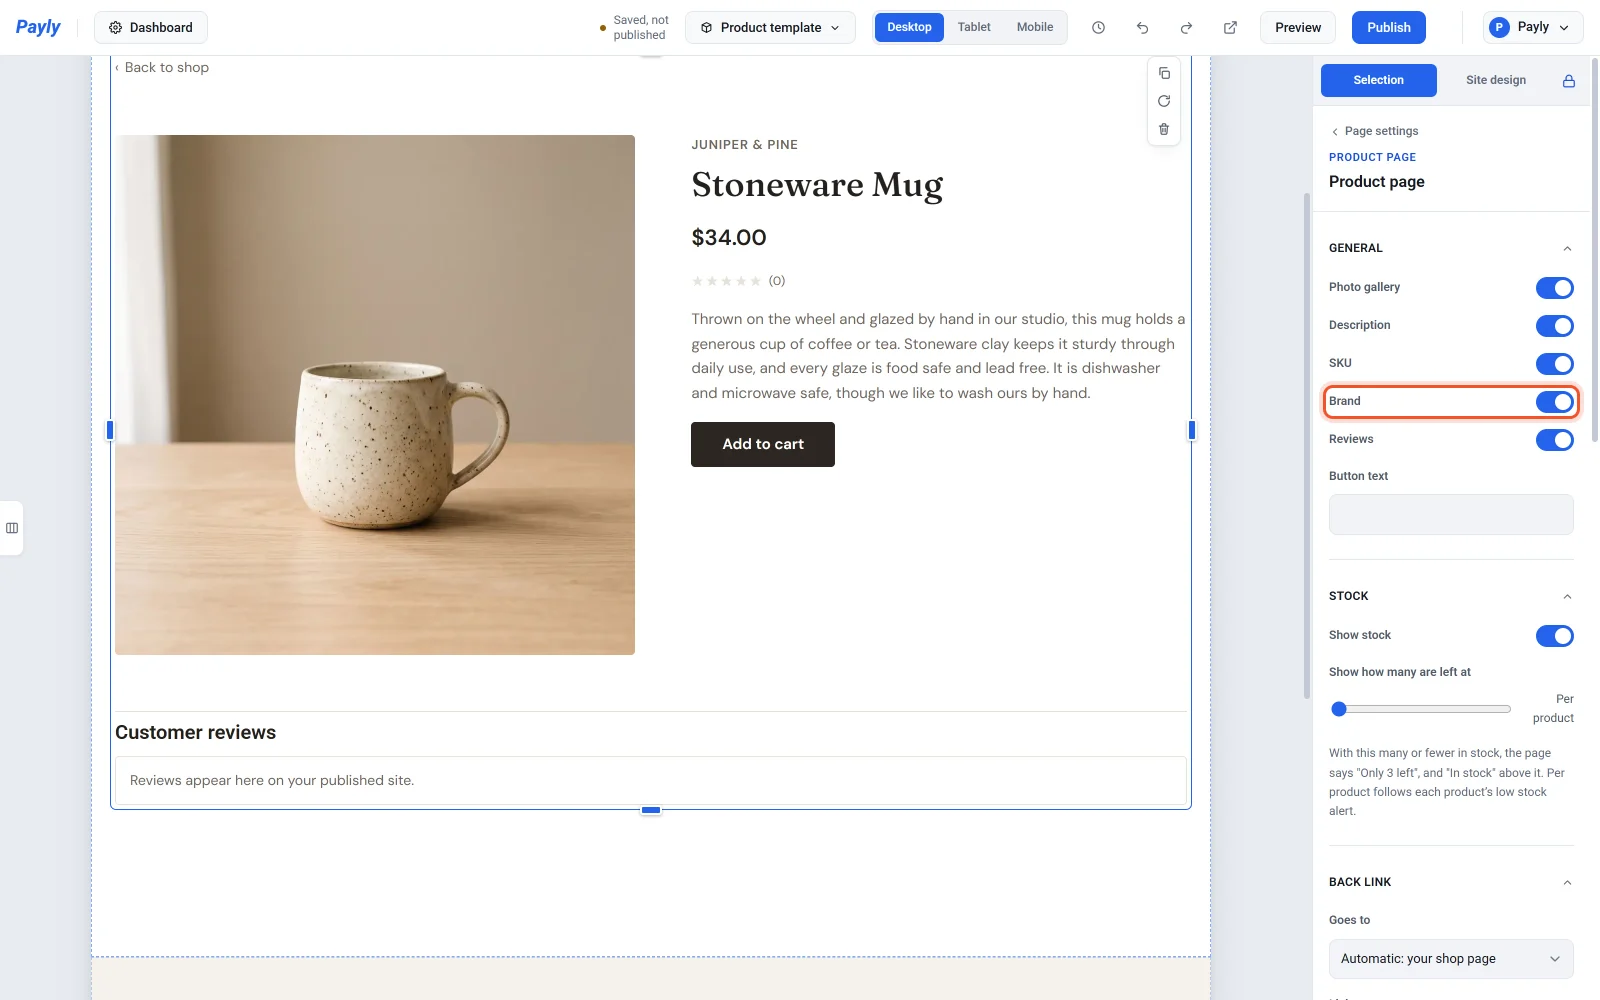
Task: Open version history clock icon
Action: (1098, 28)
